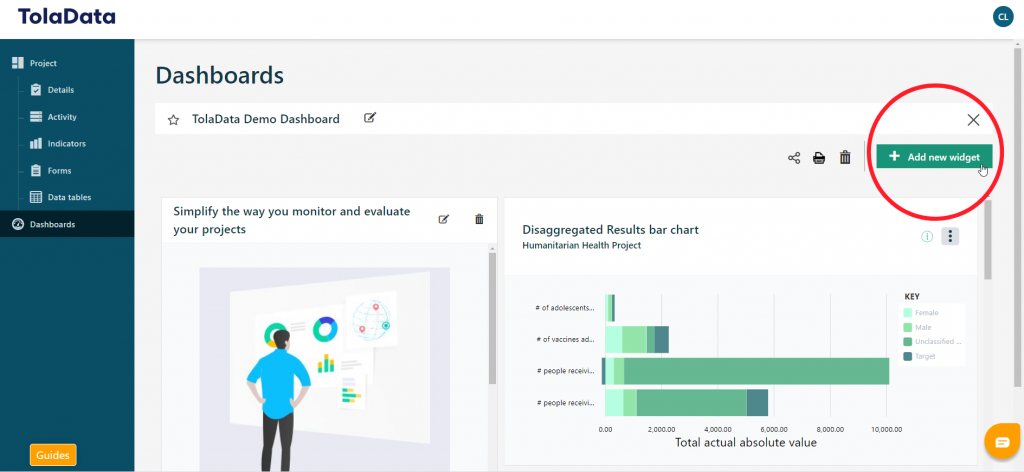Open the chat support bubble
The width and height of the screenshot is (1024, 472).
pos(1002,442)
